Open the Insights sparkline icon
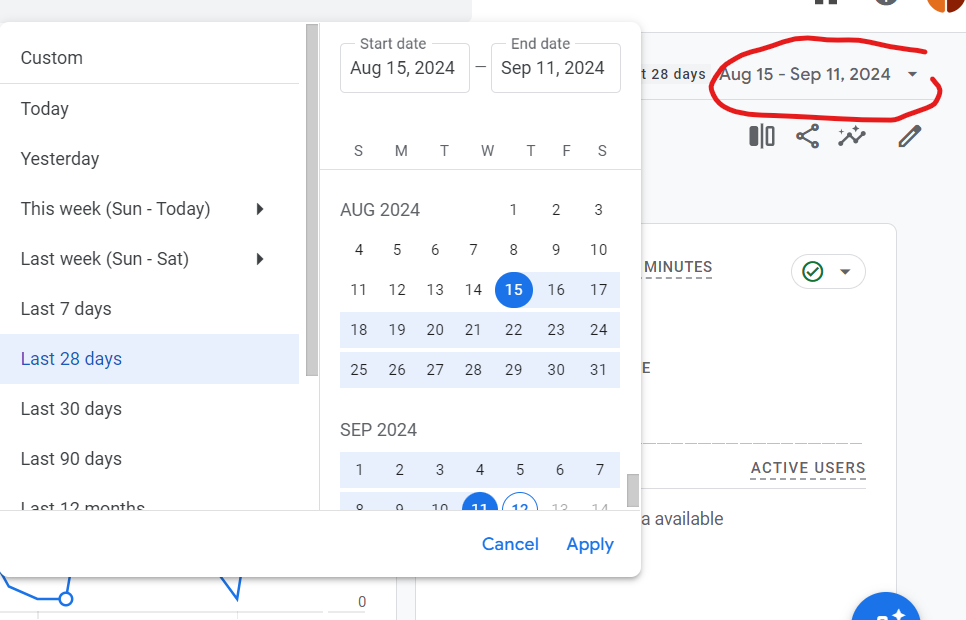The image size is (966, 620). pos(852,136)
